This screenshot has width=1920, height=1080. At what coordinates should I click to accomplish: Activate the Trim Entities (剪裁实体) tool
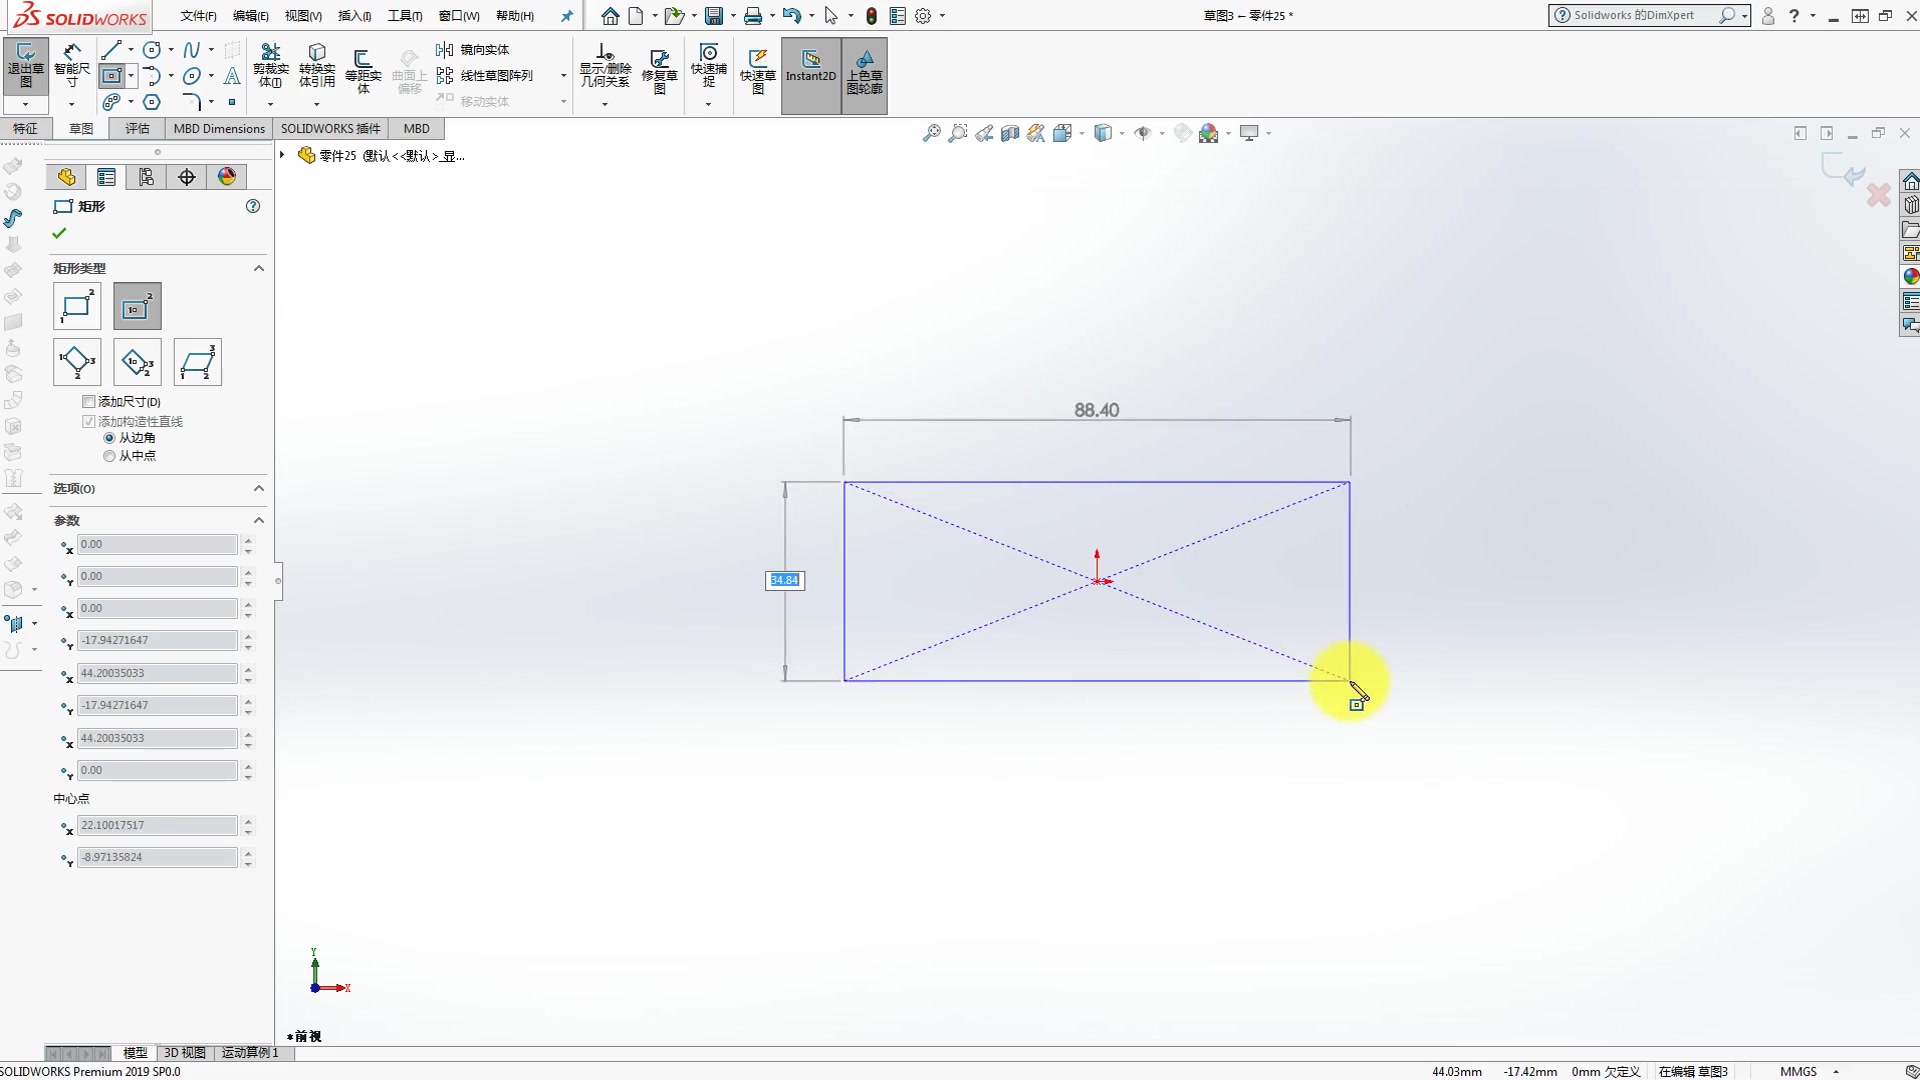coord(270,66)
